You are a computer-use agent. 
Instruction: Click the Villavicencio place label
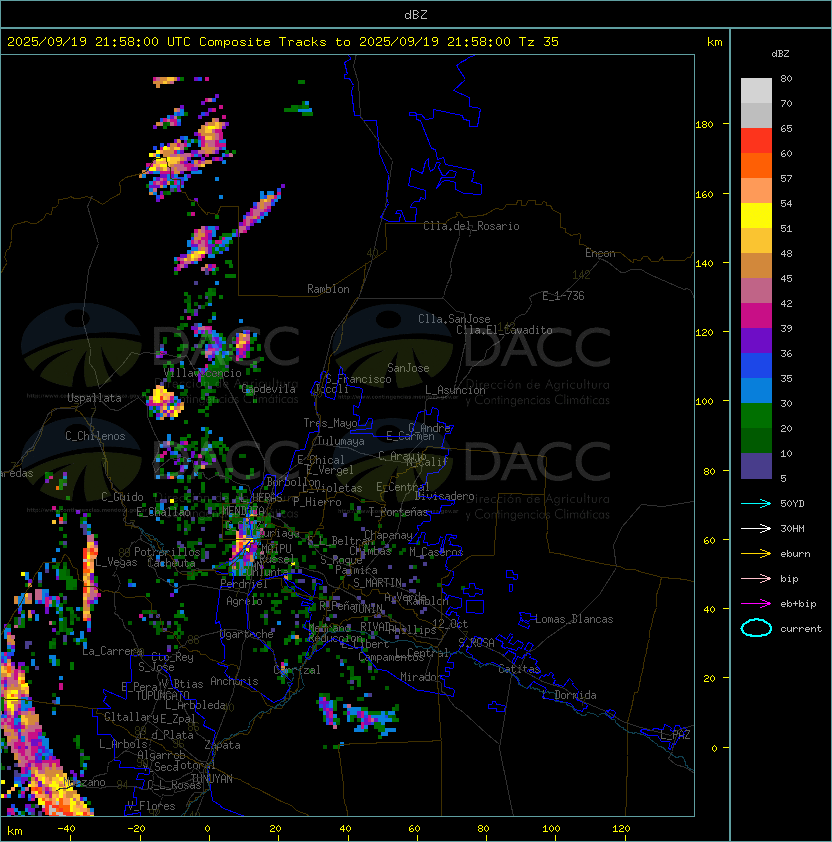click(202, 372)
